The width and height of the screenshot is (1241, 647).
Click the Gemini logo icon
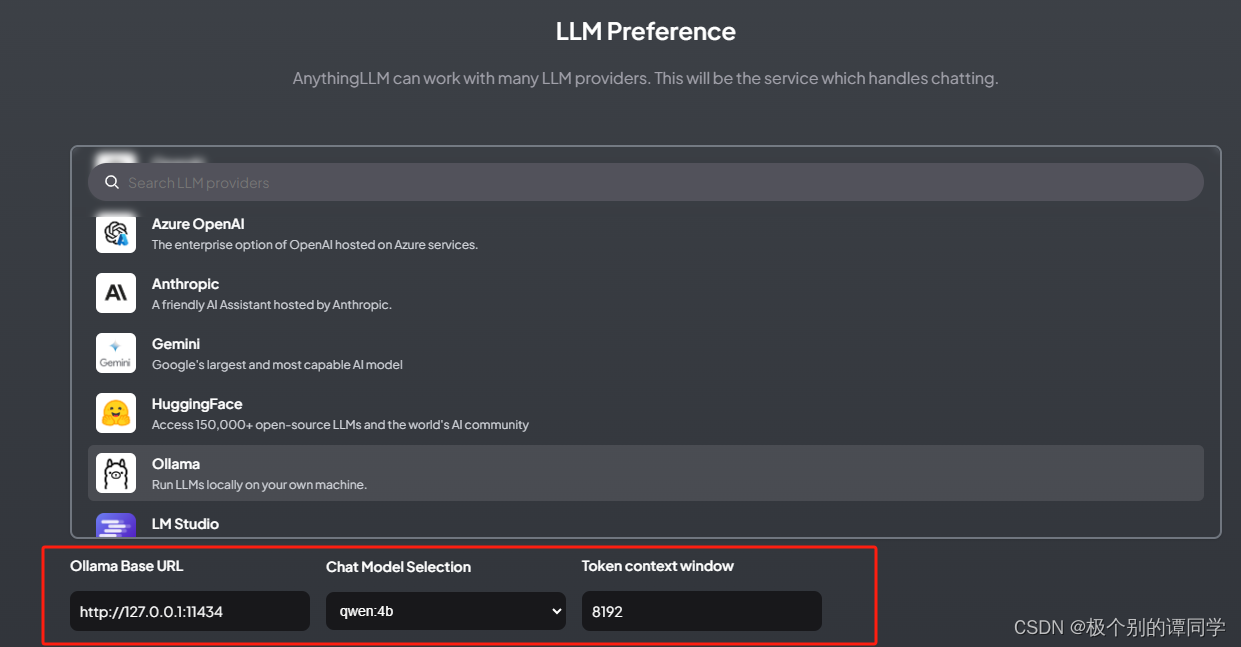tap(116, 353)
